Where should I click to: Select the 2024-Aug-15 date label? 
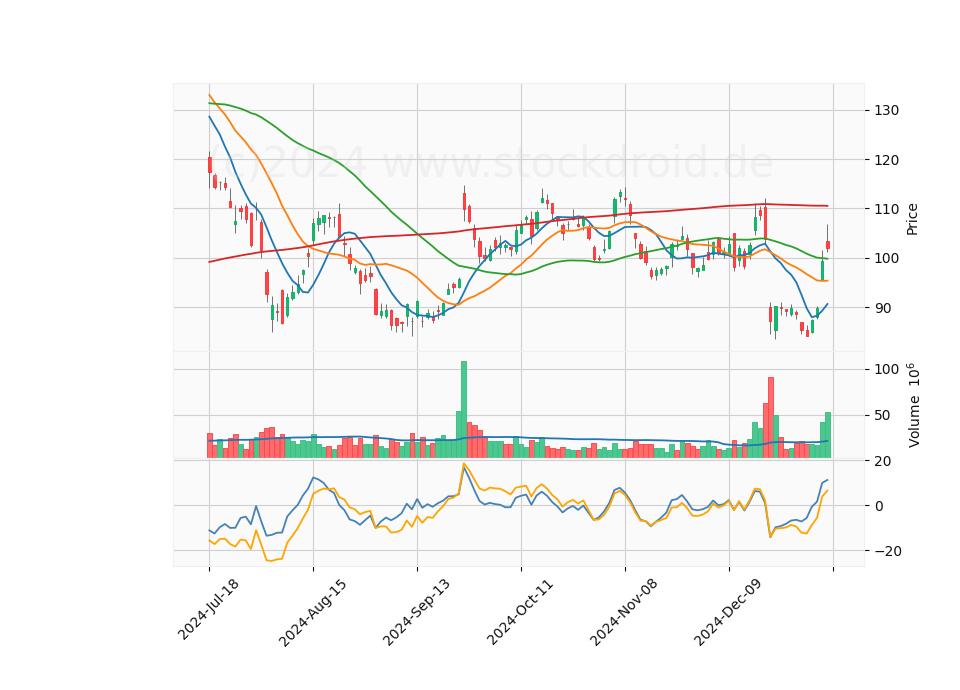pos(312,613)
